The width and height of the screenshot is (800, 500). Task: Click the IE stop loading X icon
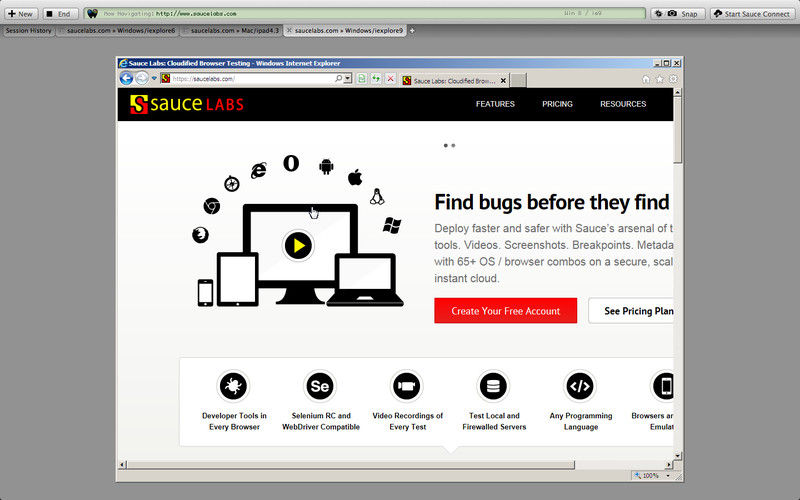[391, 79]
